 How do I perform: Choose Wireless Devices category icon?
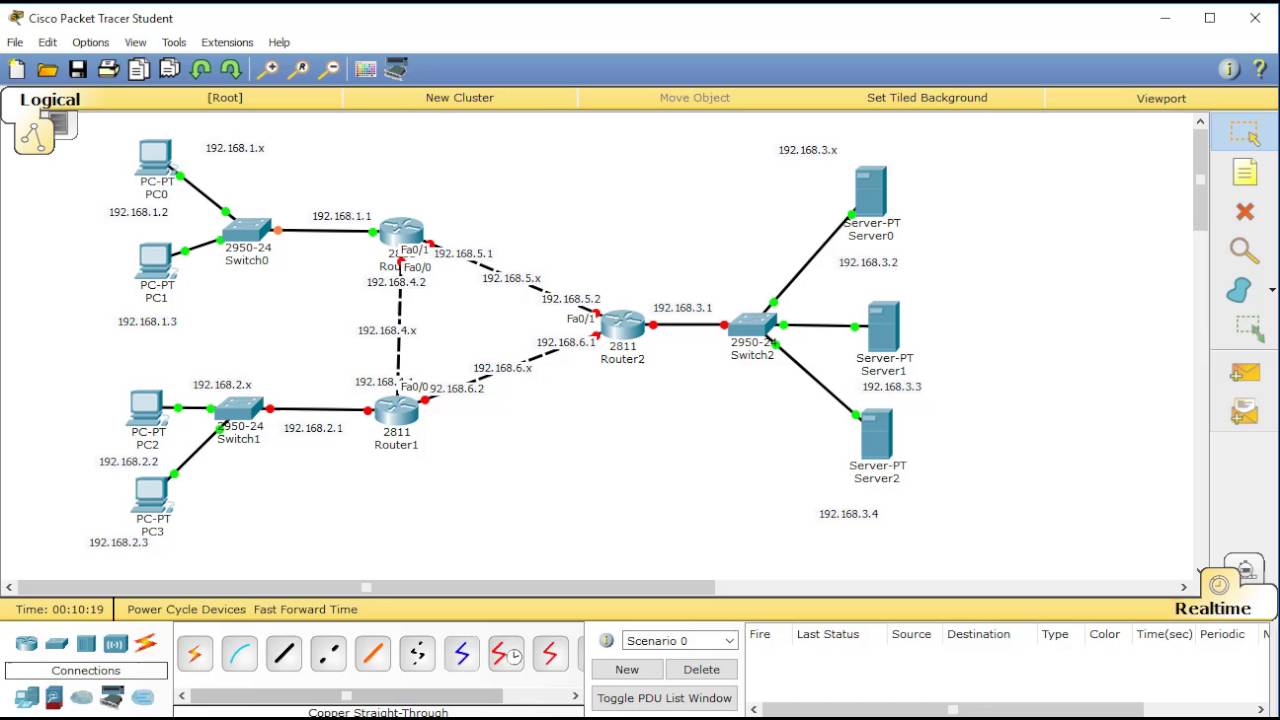click(x=116, y=643)
